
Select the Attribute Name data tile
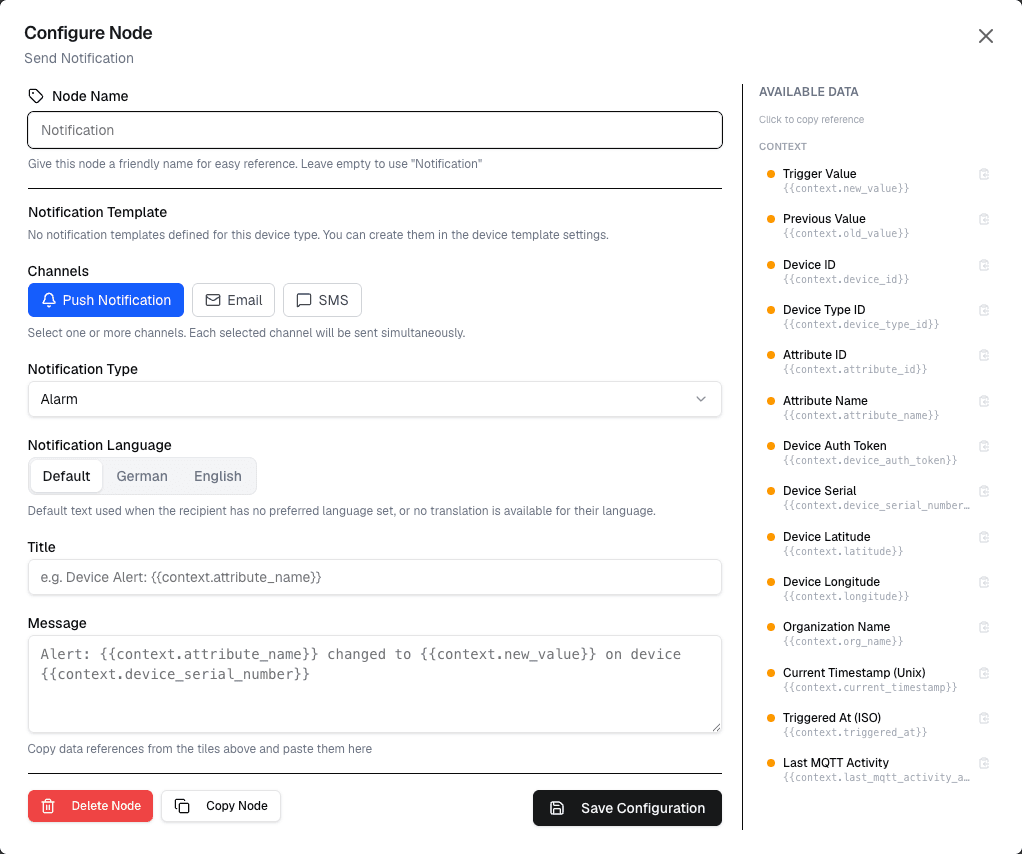877,407
